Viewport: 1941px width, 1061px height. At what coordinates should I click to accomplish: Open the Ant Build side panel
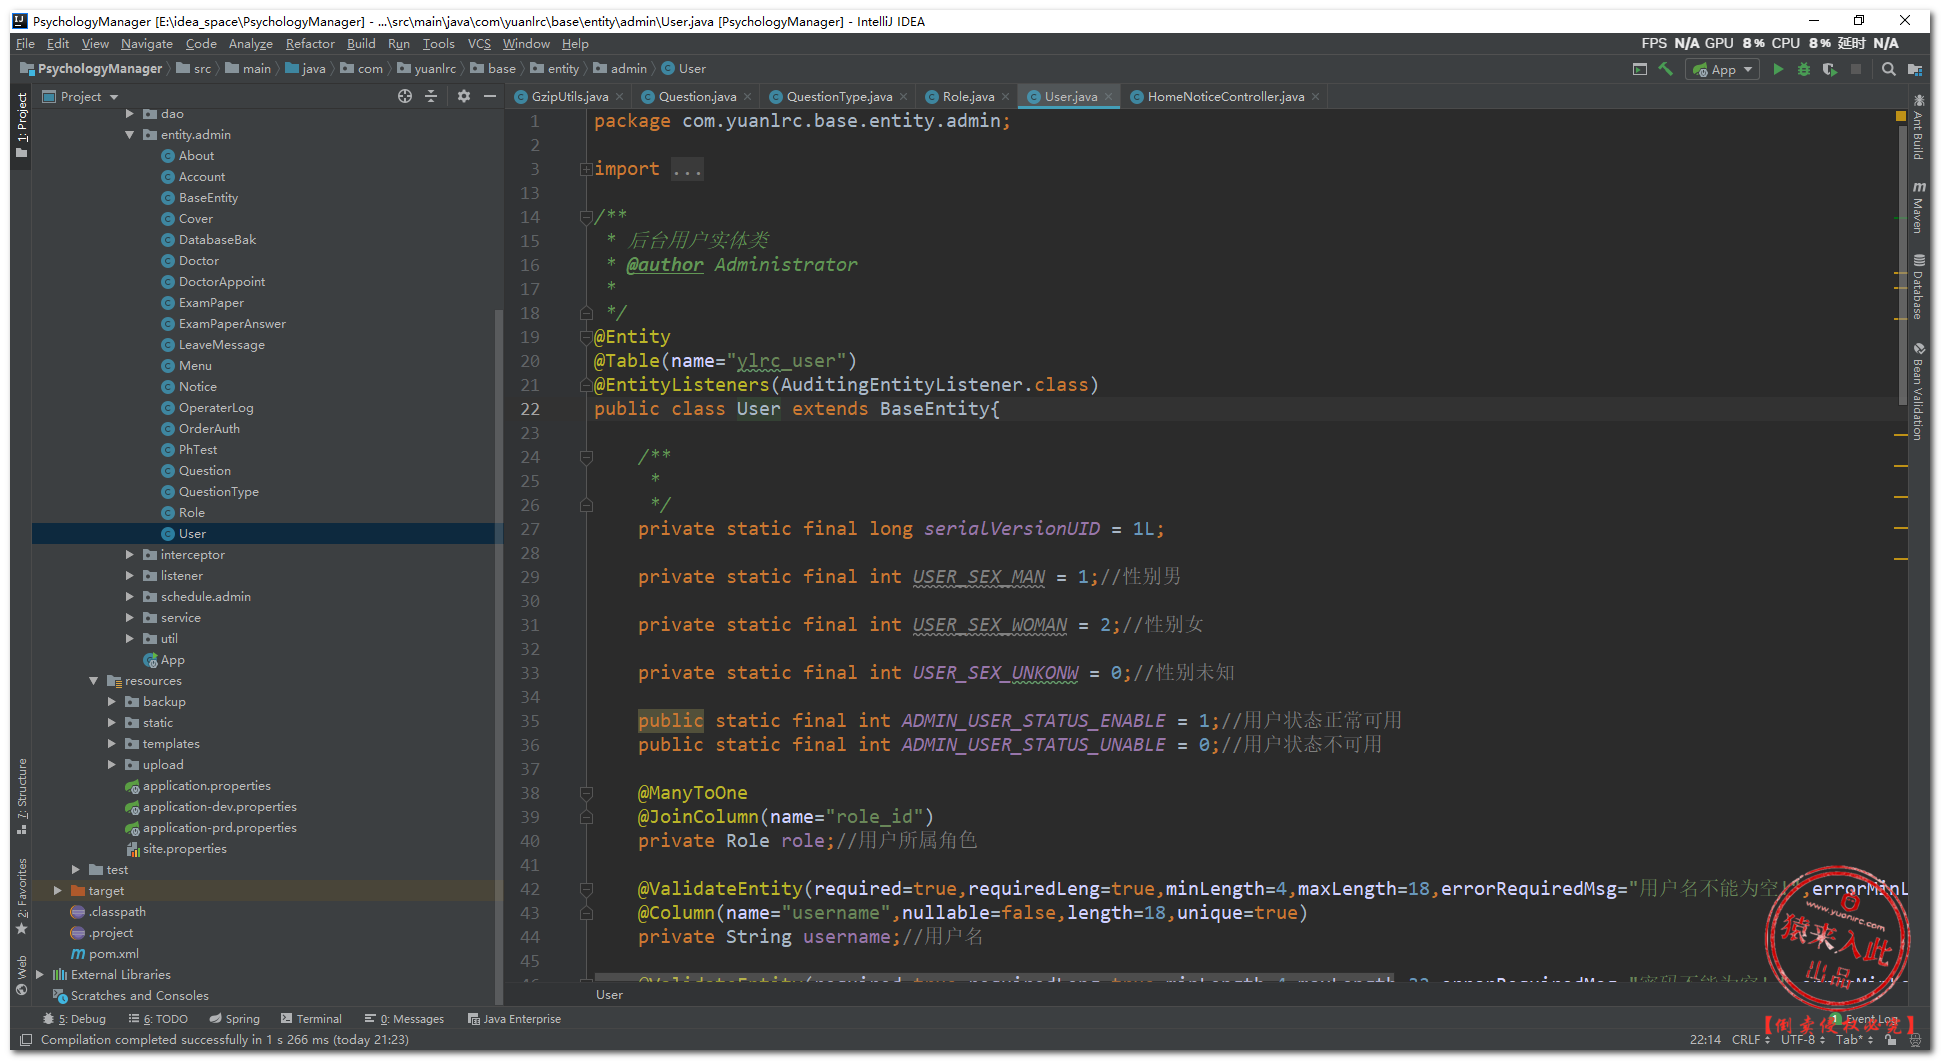(1918, 127)
